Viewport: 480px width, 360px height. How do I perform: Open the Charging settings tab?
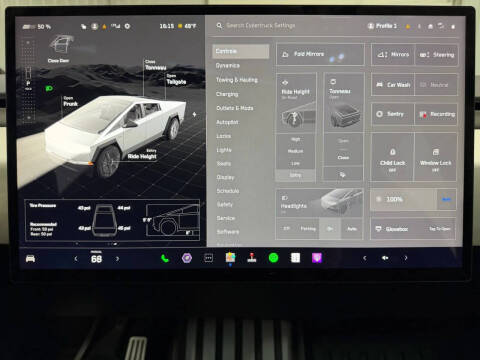pyautogui.click(x=227, y=94)
